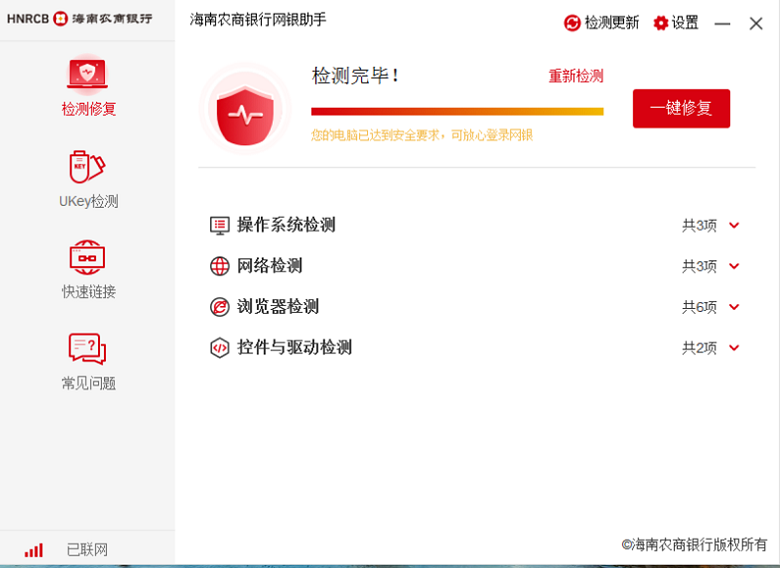The image size is (780, 568).
Task: Click the scan progress bar
Action: [x=457, y=111]
